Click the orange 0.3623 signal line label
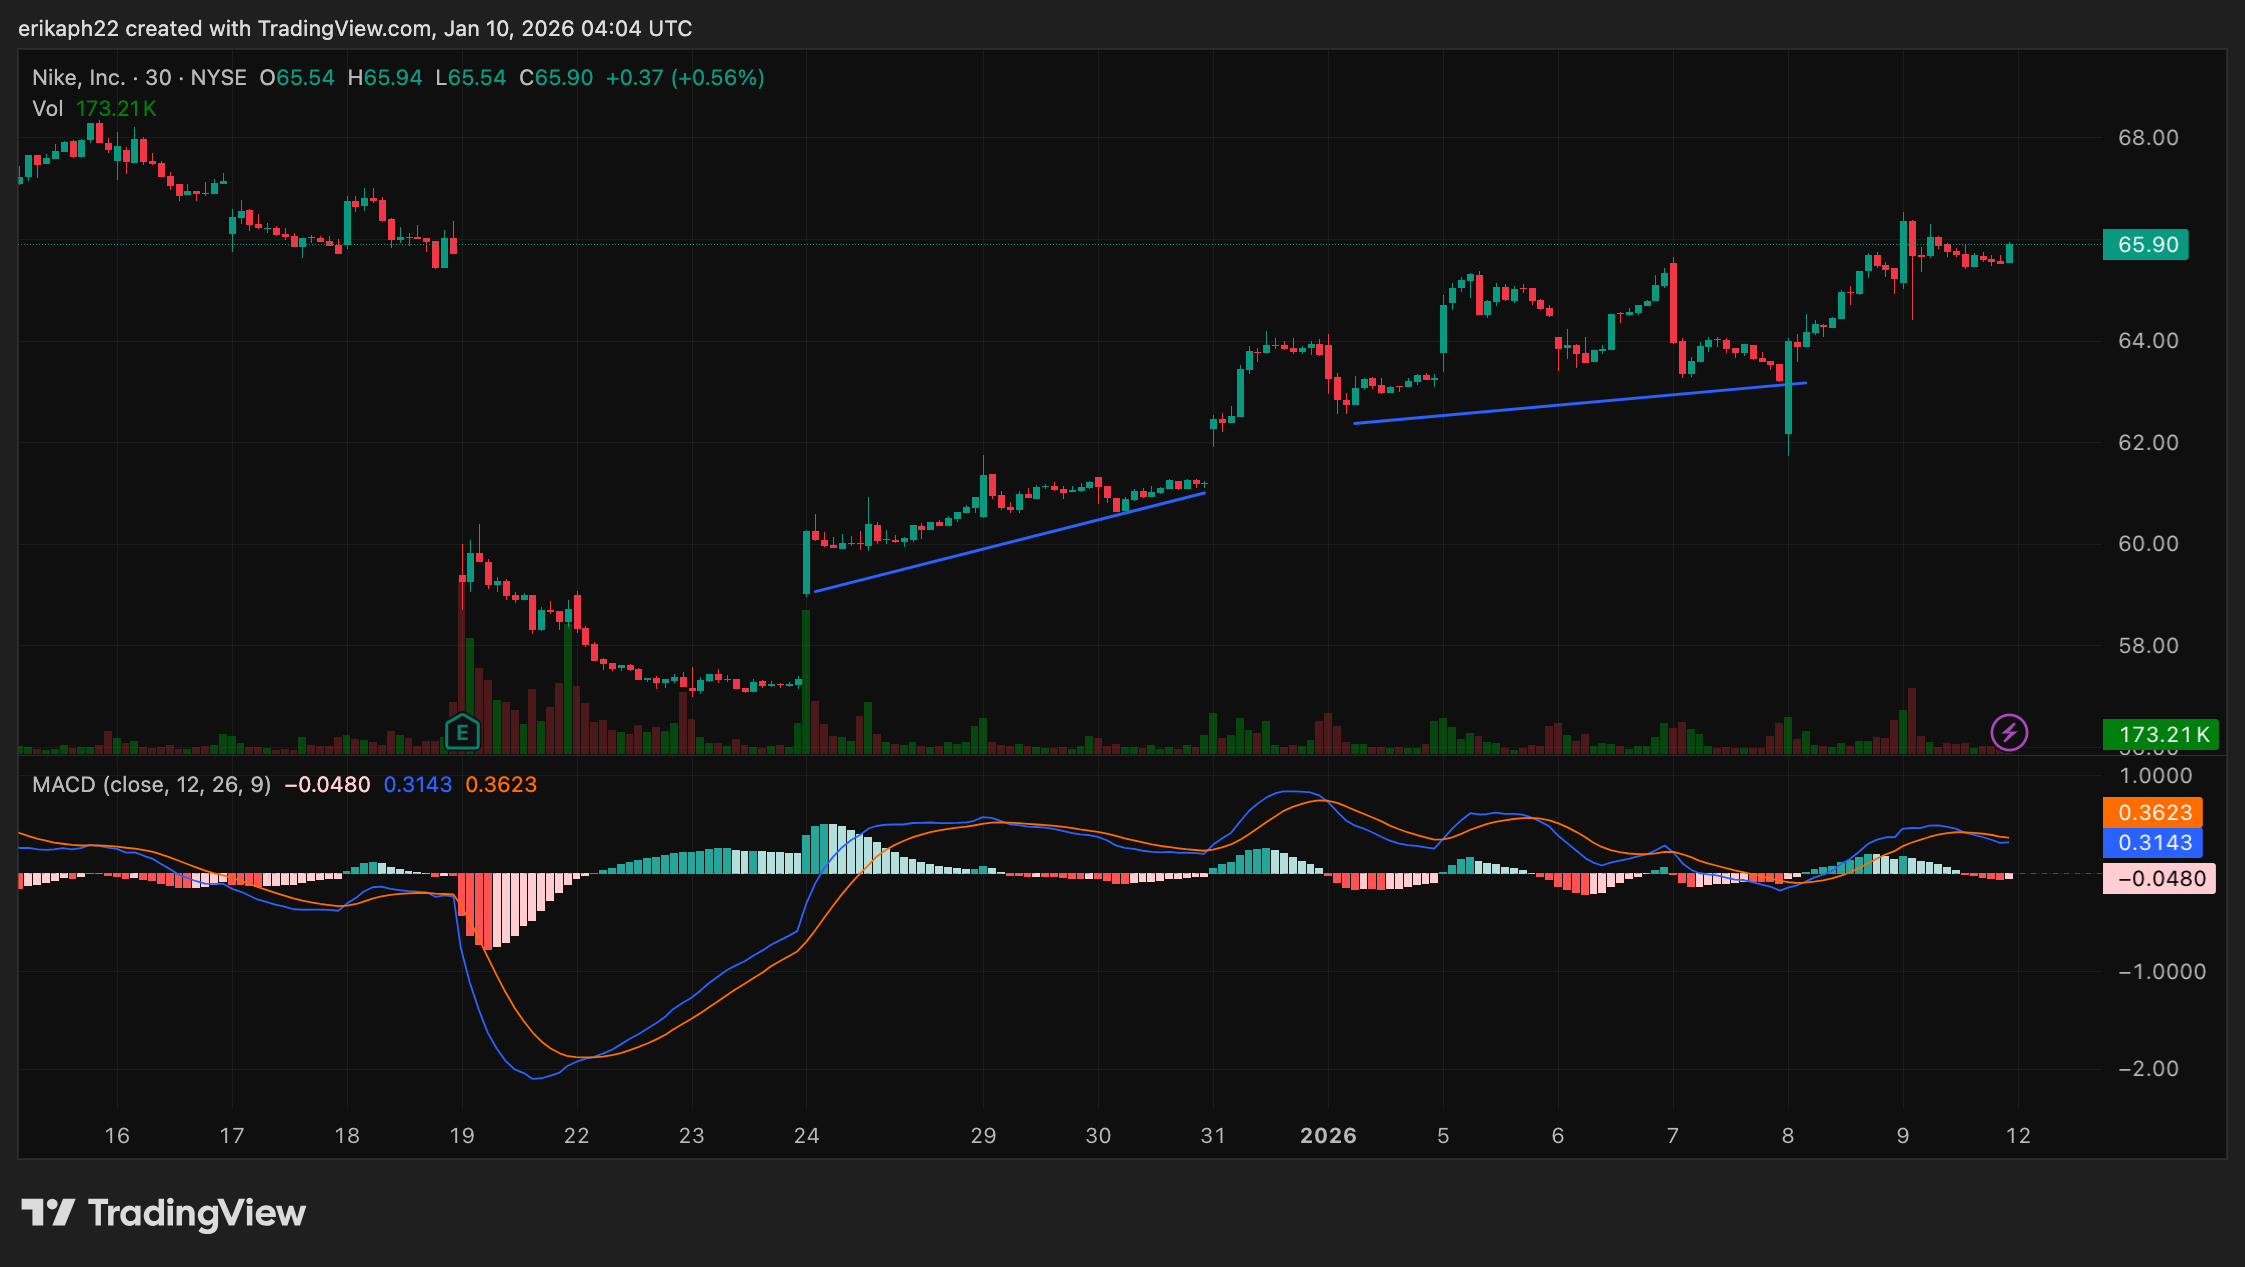The image size is (2245, 1267). 2153,812
